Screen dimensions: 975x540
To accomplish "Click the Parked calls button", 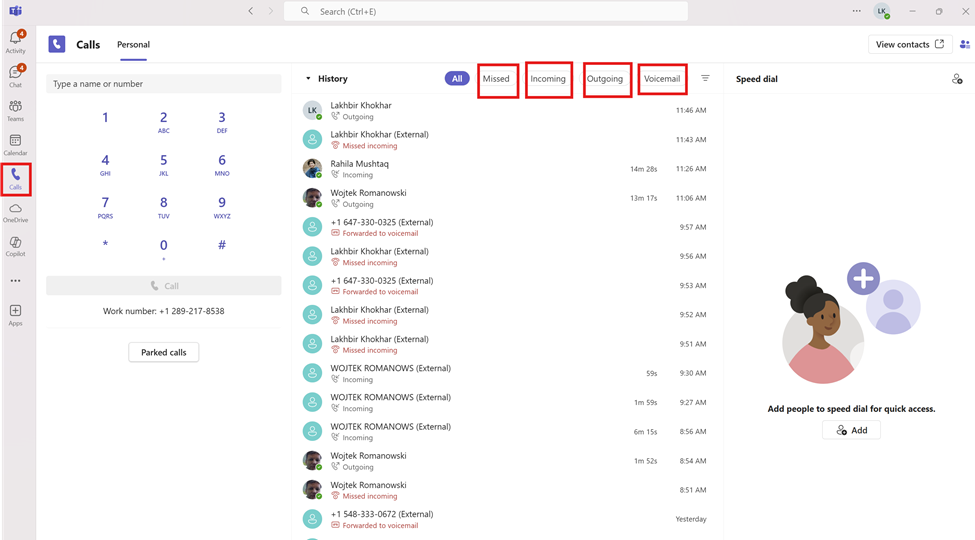I will [164, 352].
